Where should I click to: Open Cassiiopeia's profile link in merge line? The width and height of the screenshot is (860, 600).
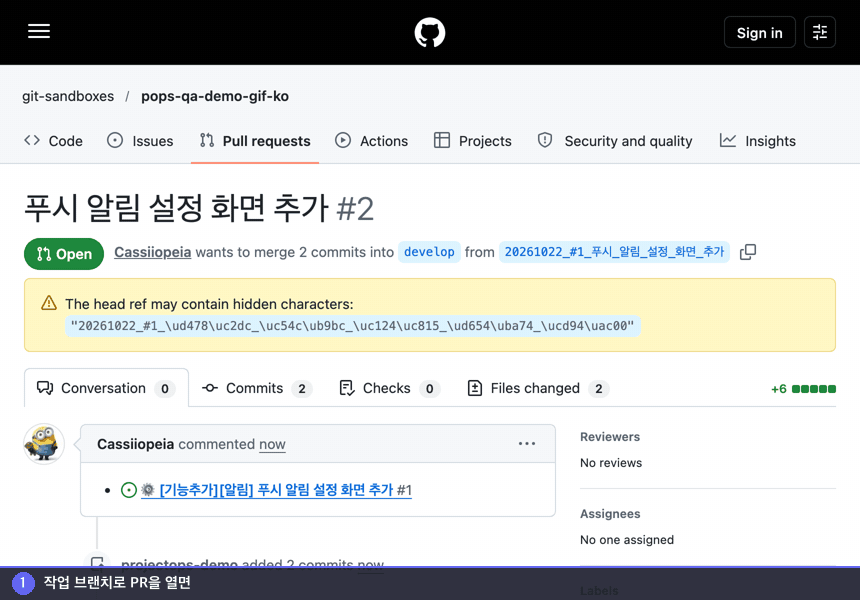(152, 252)
